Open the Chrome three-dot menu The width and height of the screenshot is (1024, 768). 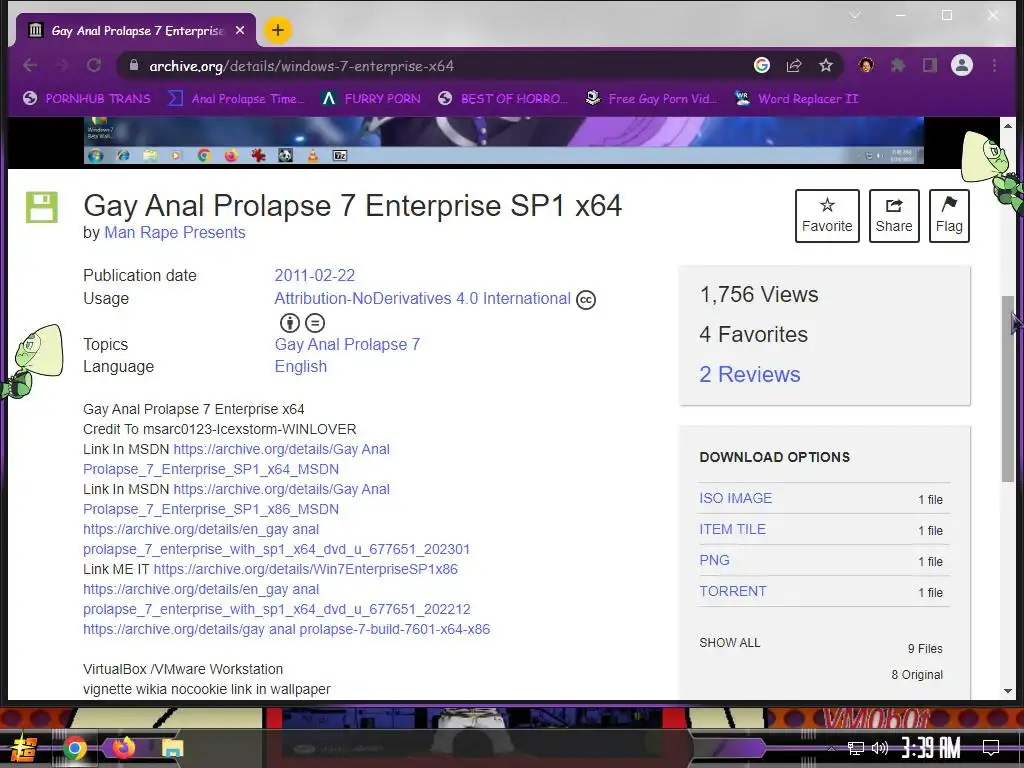coord(994,65)
